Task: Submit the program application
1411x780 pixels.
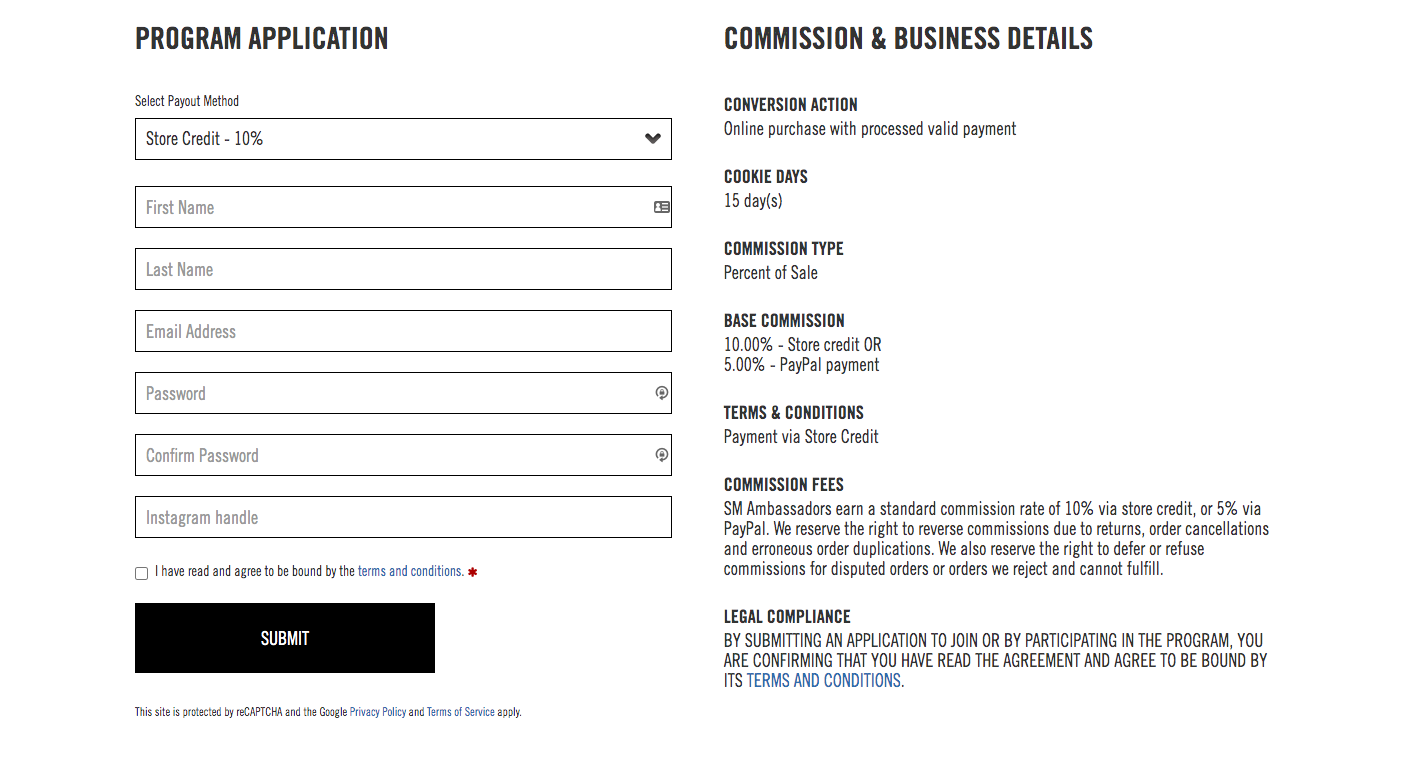Action: (x=285, y=638)
